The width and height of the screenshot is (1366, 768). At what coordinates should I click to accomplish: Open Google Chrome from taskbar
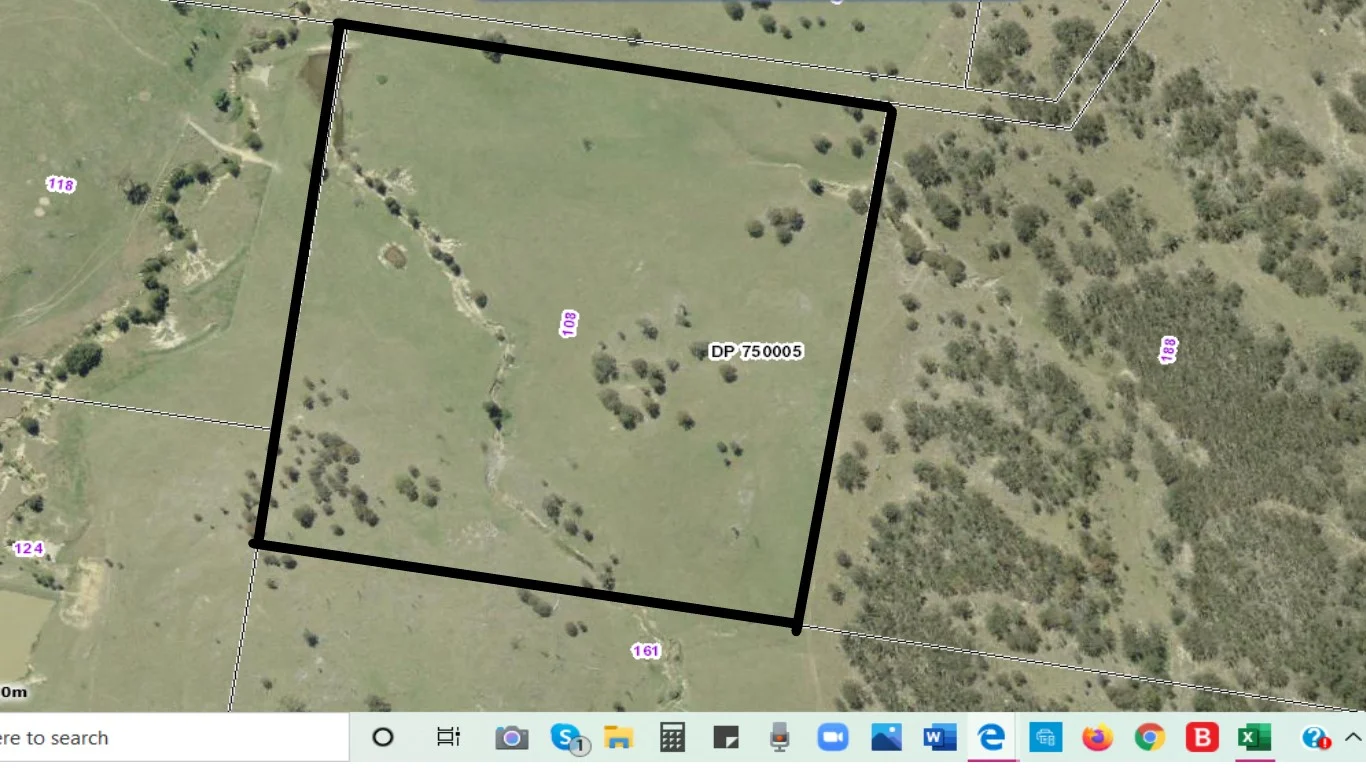[1150, 738]
